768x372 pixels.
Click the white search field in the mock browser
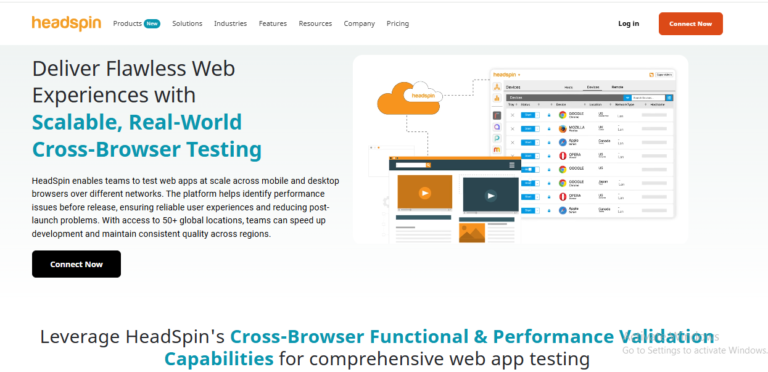[x=411, y=165]
